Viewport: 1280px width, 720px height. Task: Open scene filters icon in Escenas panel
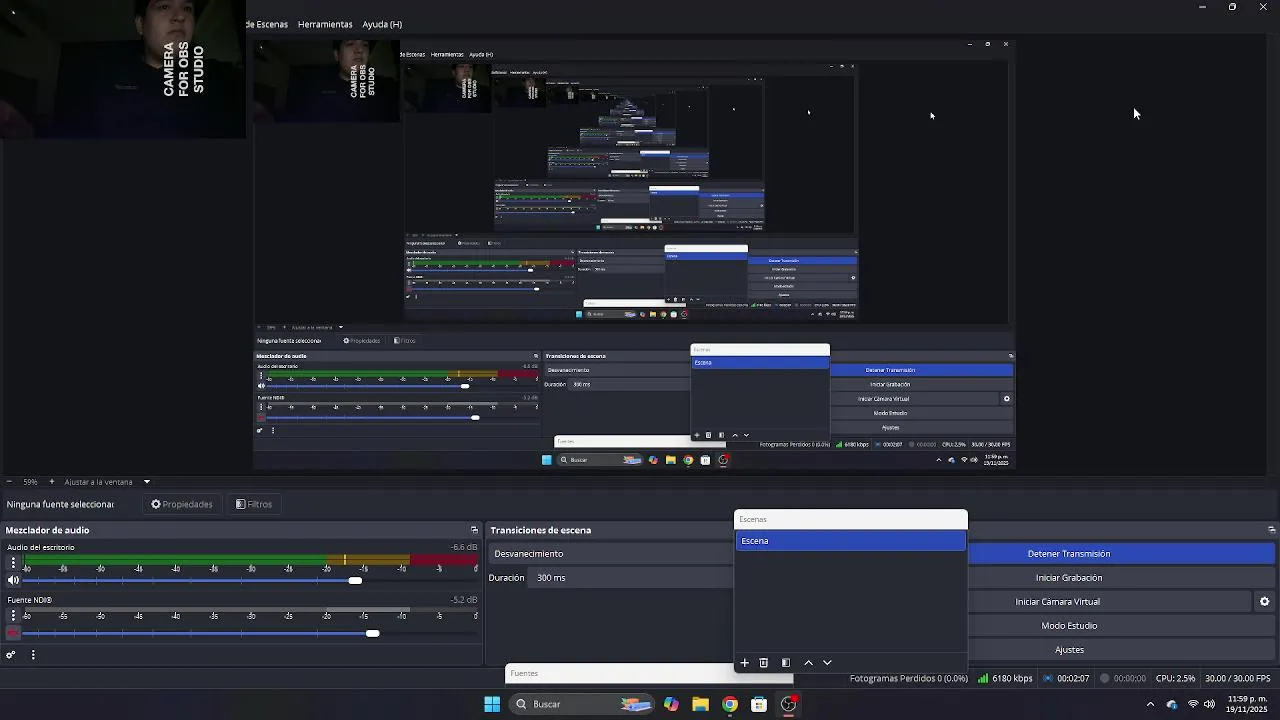(x=786, y=663)
